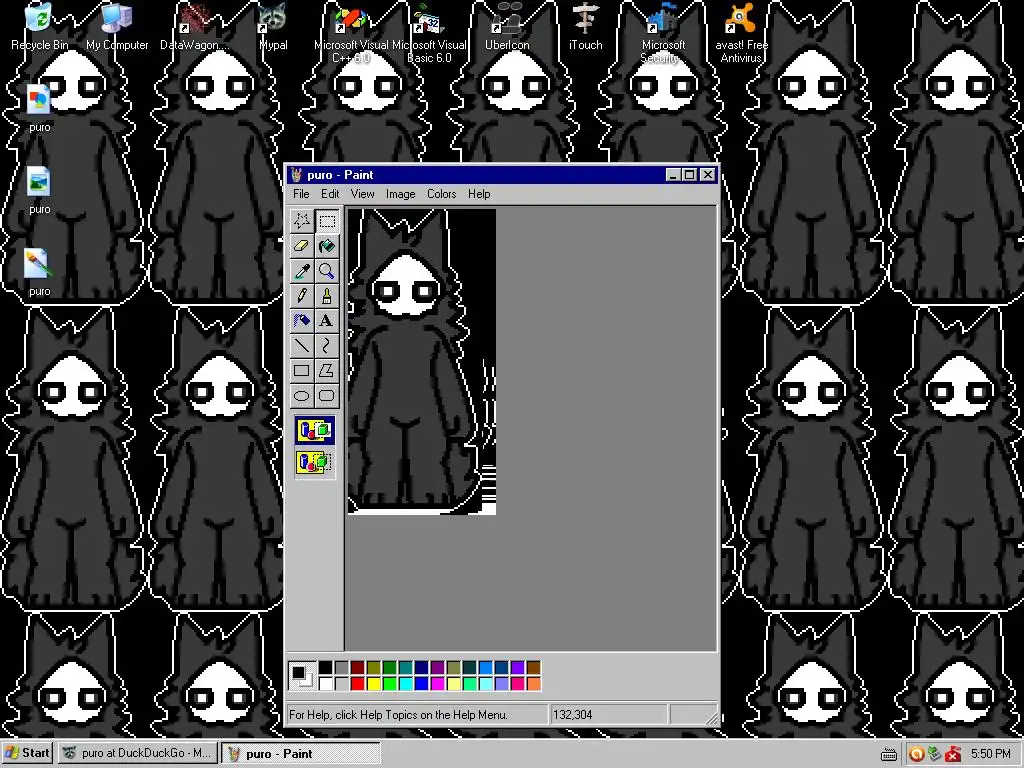Open the Edit menu
The height and width of the screenshot is (768, 1024).
[330, 194]
